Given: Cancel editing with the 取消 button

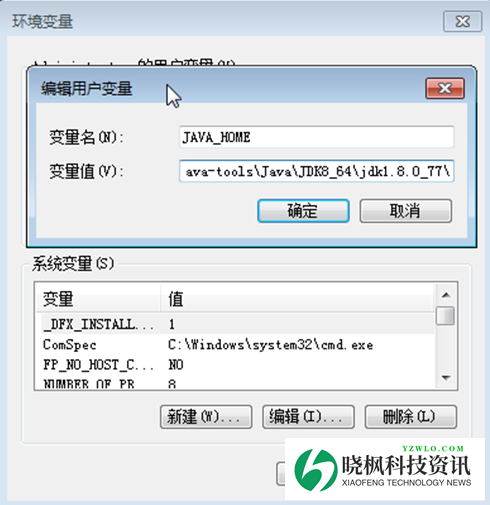Looking at the screenshot, I should click(x=406, y=211).
